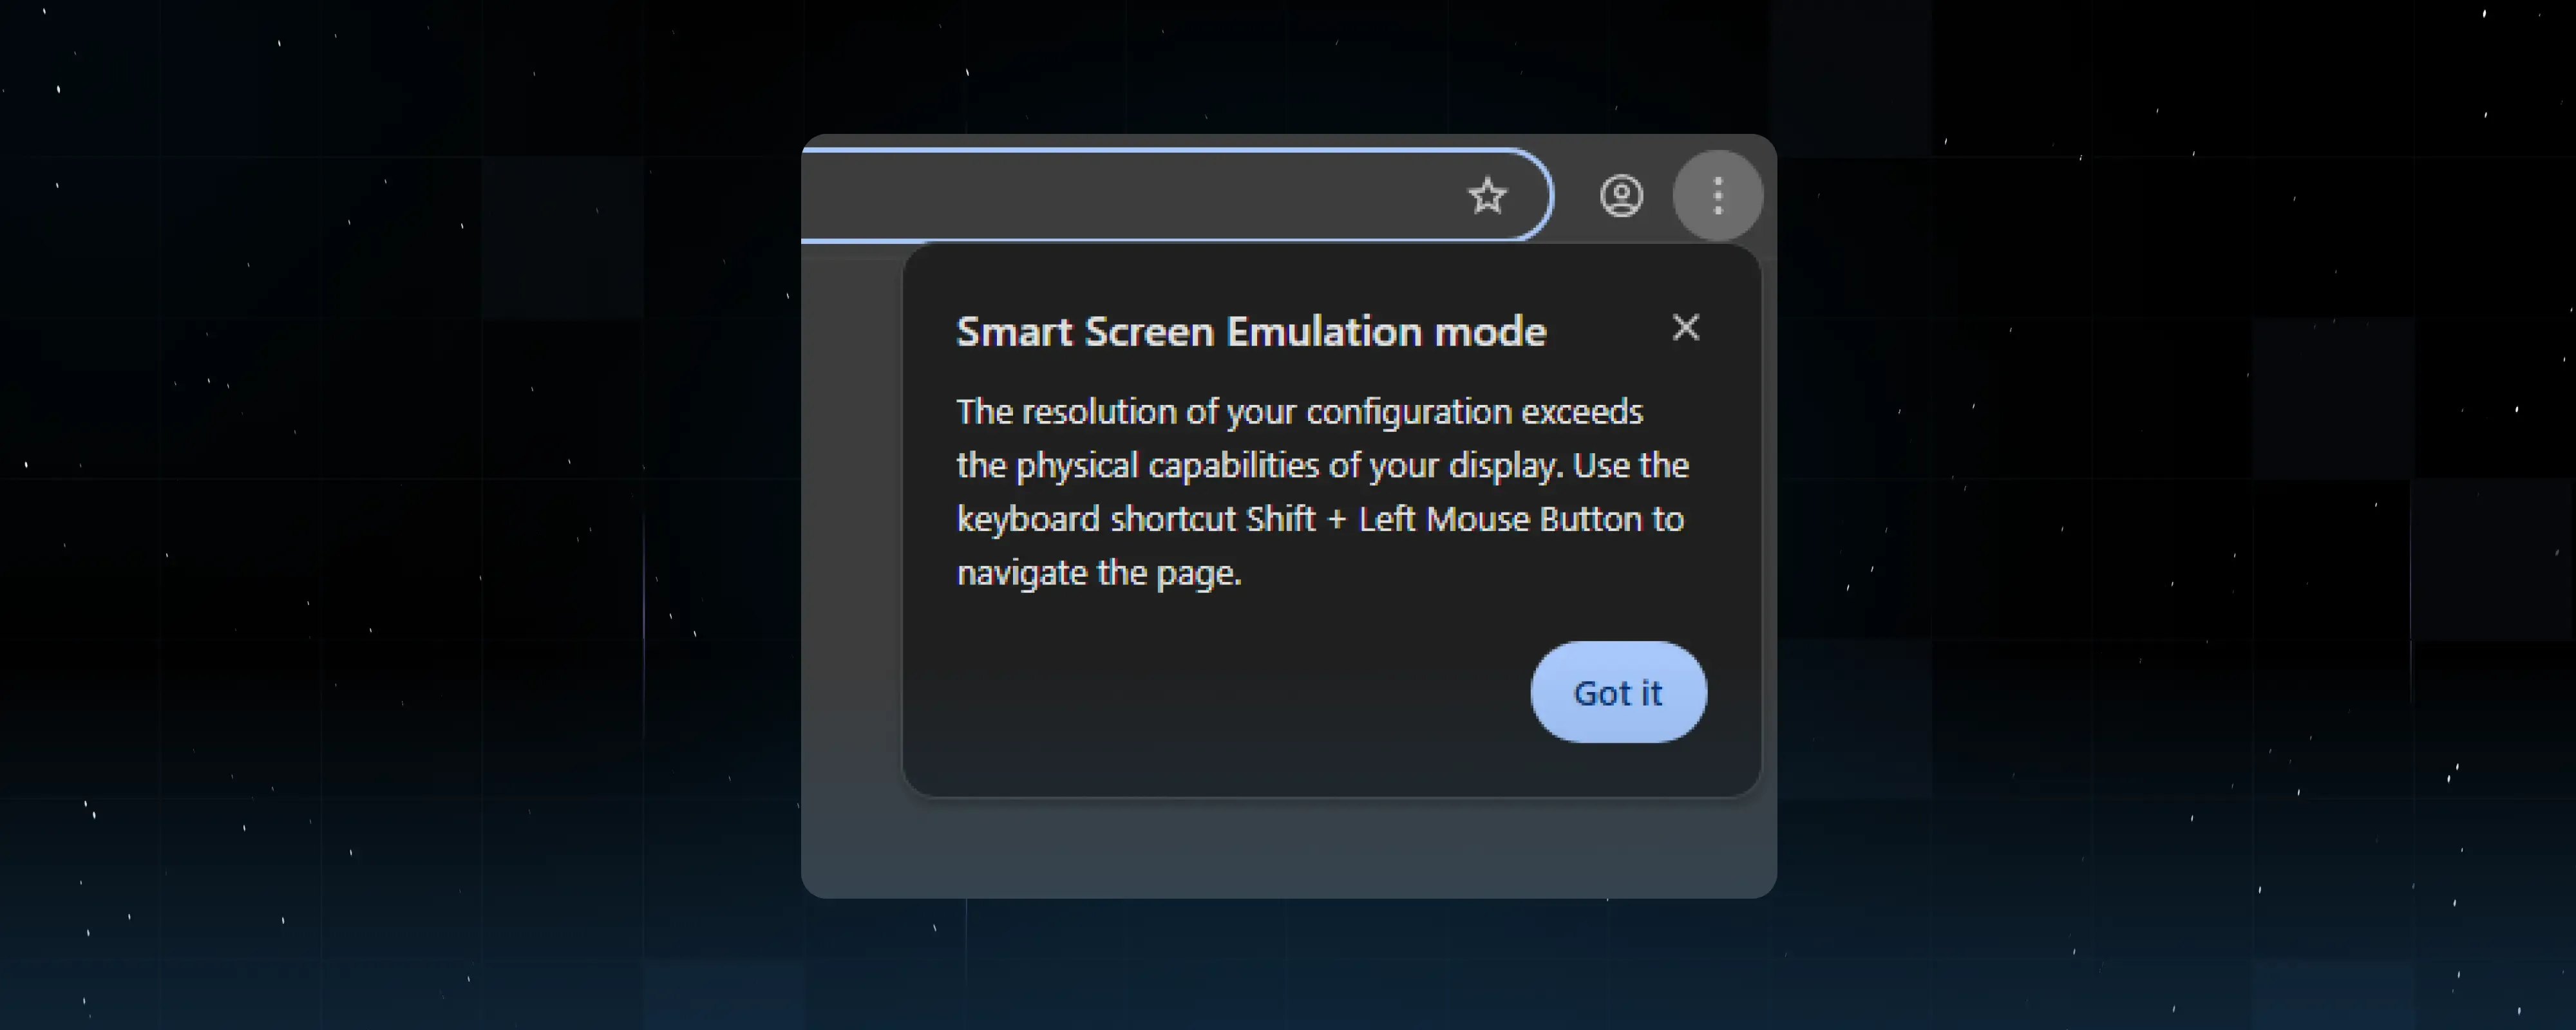The width and height of the screenshot is (2576, 1030).
Task: Click the words 'navigate the page.'
Action: (x=1099, y=573)
